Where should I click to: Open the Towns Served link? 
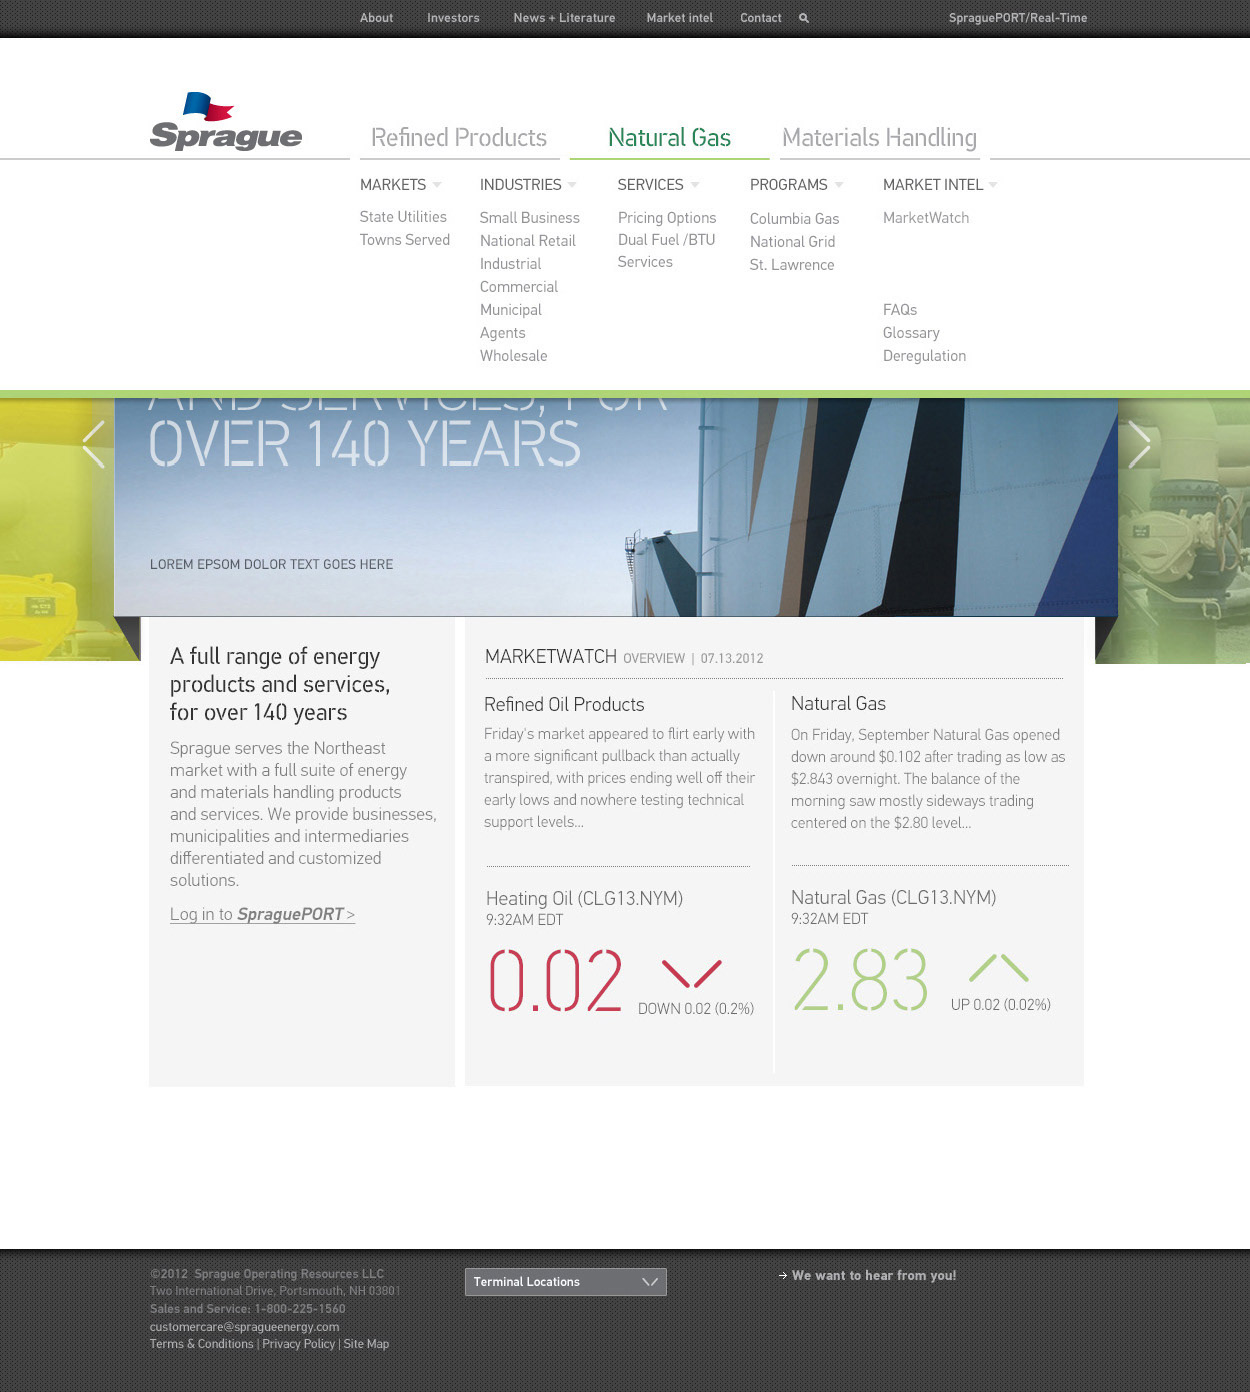[x=405, y=240]
